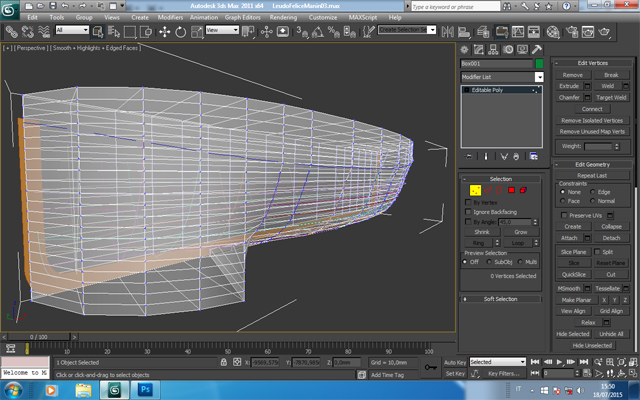Switch to Polygon sub-object selection icon
640x400 pixels.
[511, 190]
